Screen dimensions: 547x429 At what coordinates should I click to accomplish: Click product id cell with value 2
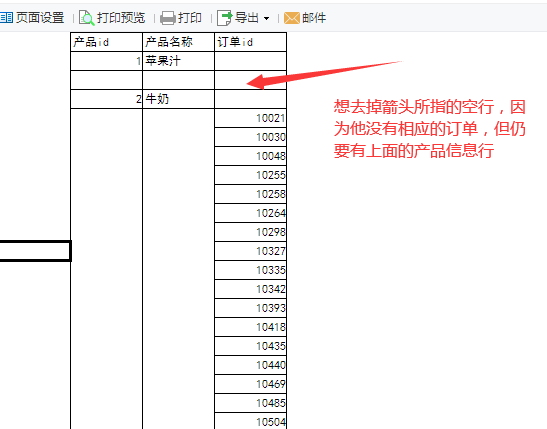pos(106,99)
